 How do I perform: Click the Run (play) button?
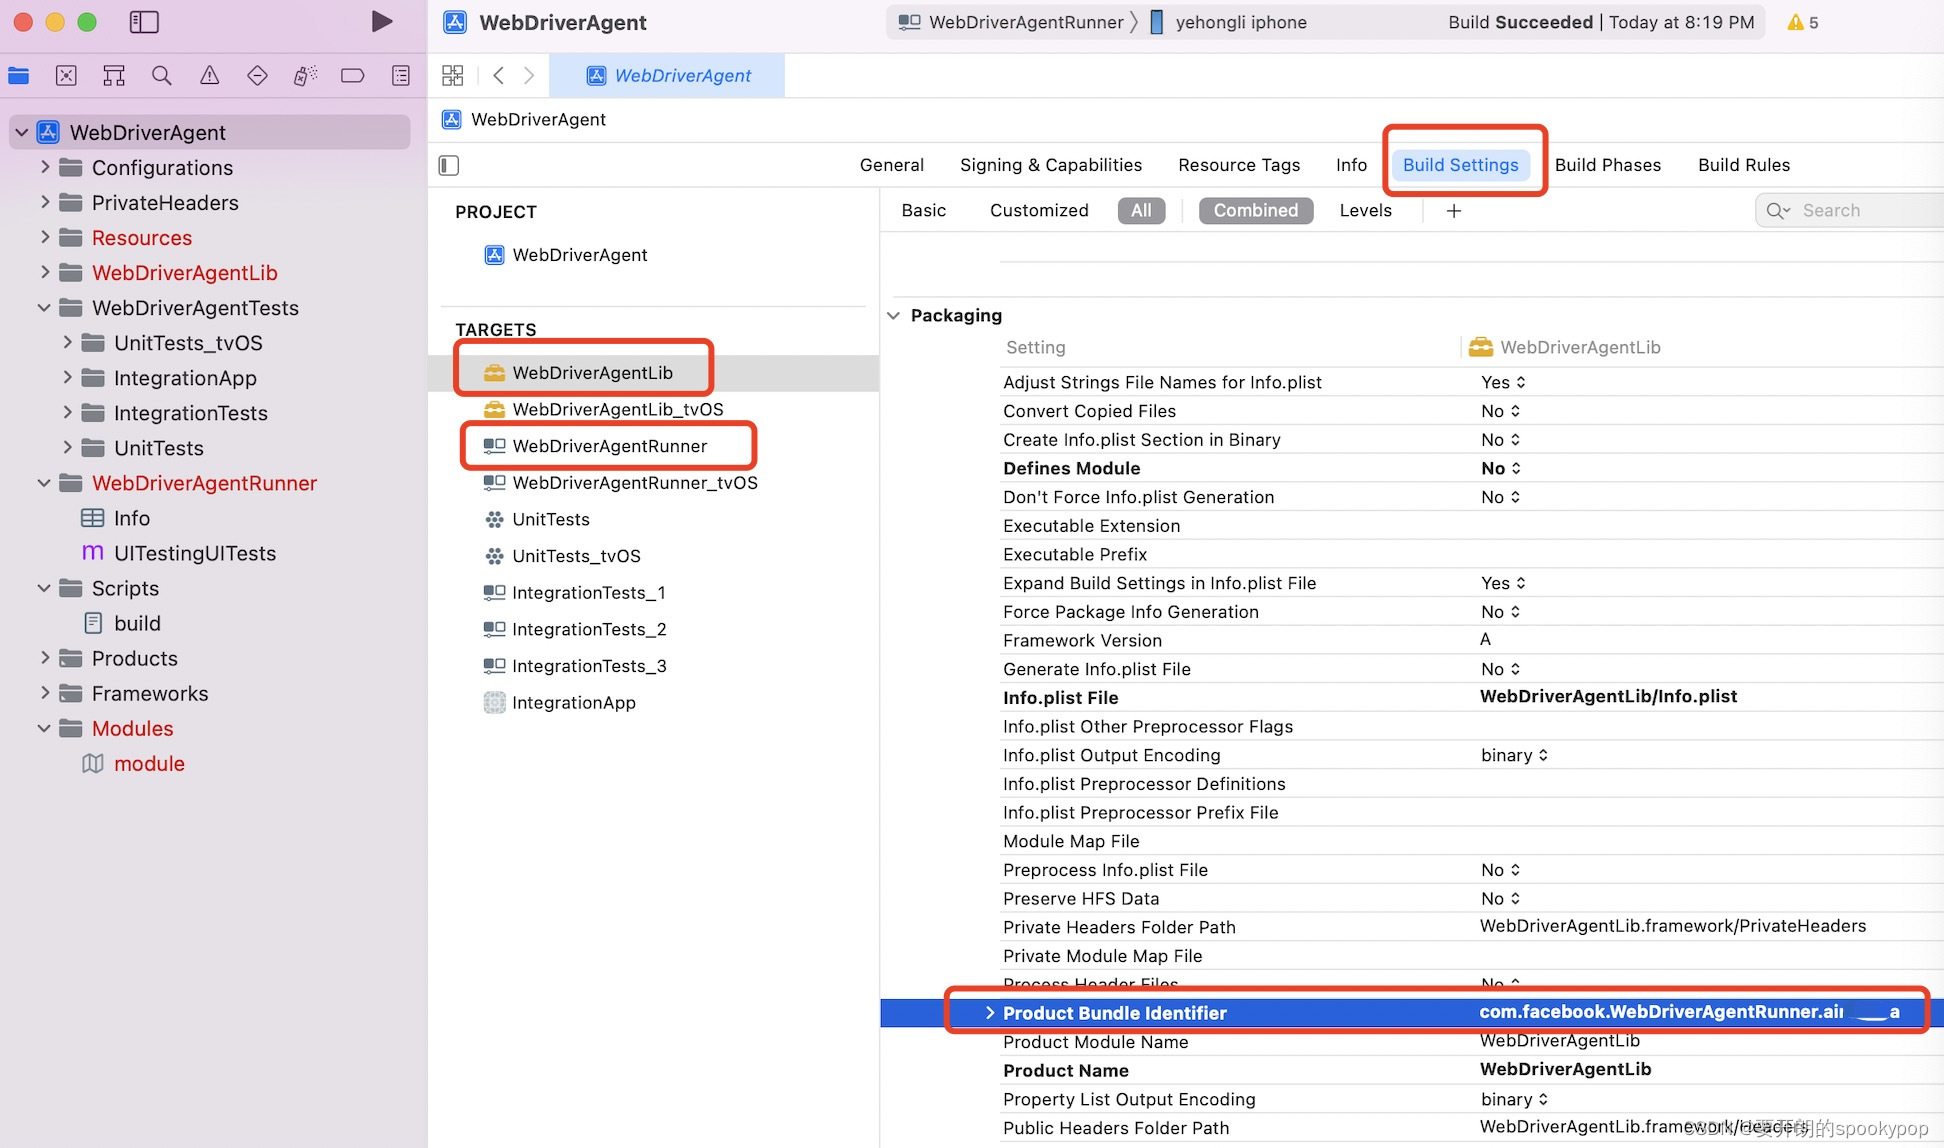[381, 22]
